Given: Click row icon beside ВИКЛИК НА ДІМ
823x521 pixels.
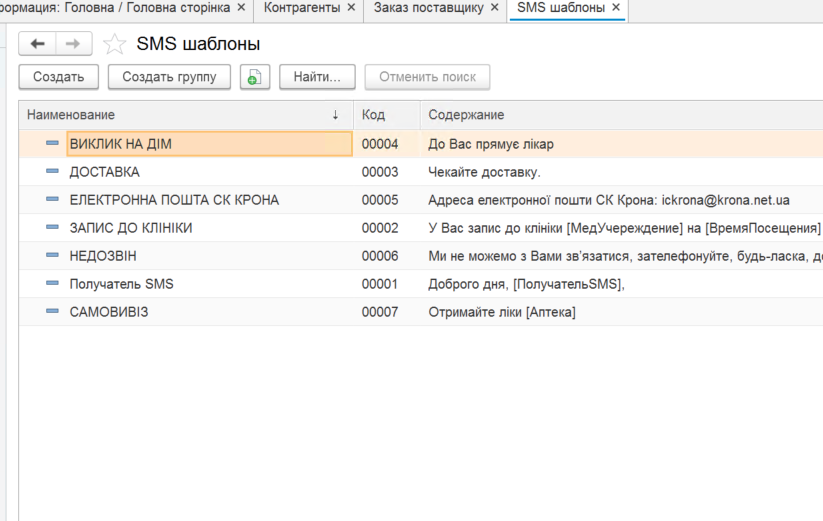Looking at the screenshot, I should click(52, 144).
